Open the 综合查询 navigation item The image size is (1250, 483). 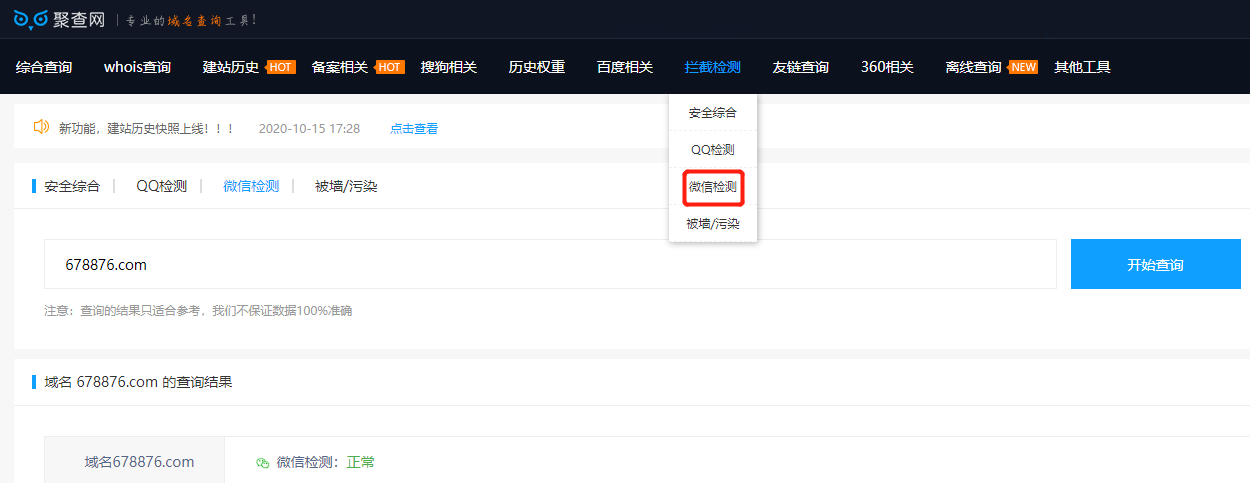(44, 67)
